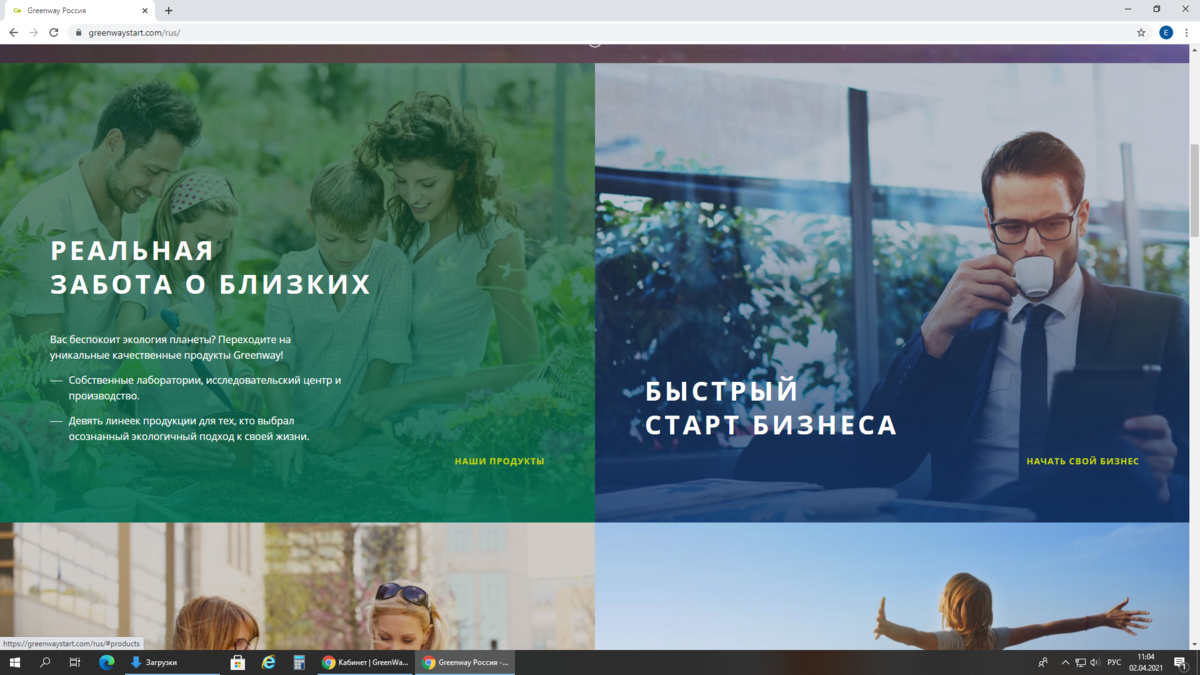Screen dimensions: 1200x675
Task: Reload the Greenway page
Action: 54,32
